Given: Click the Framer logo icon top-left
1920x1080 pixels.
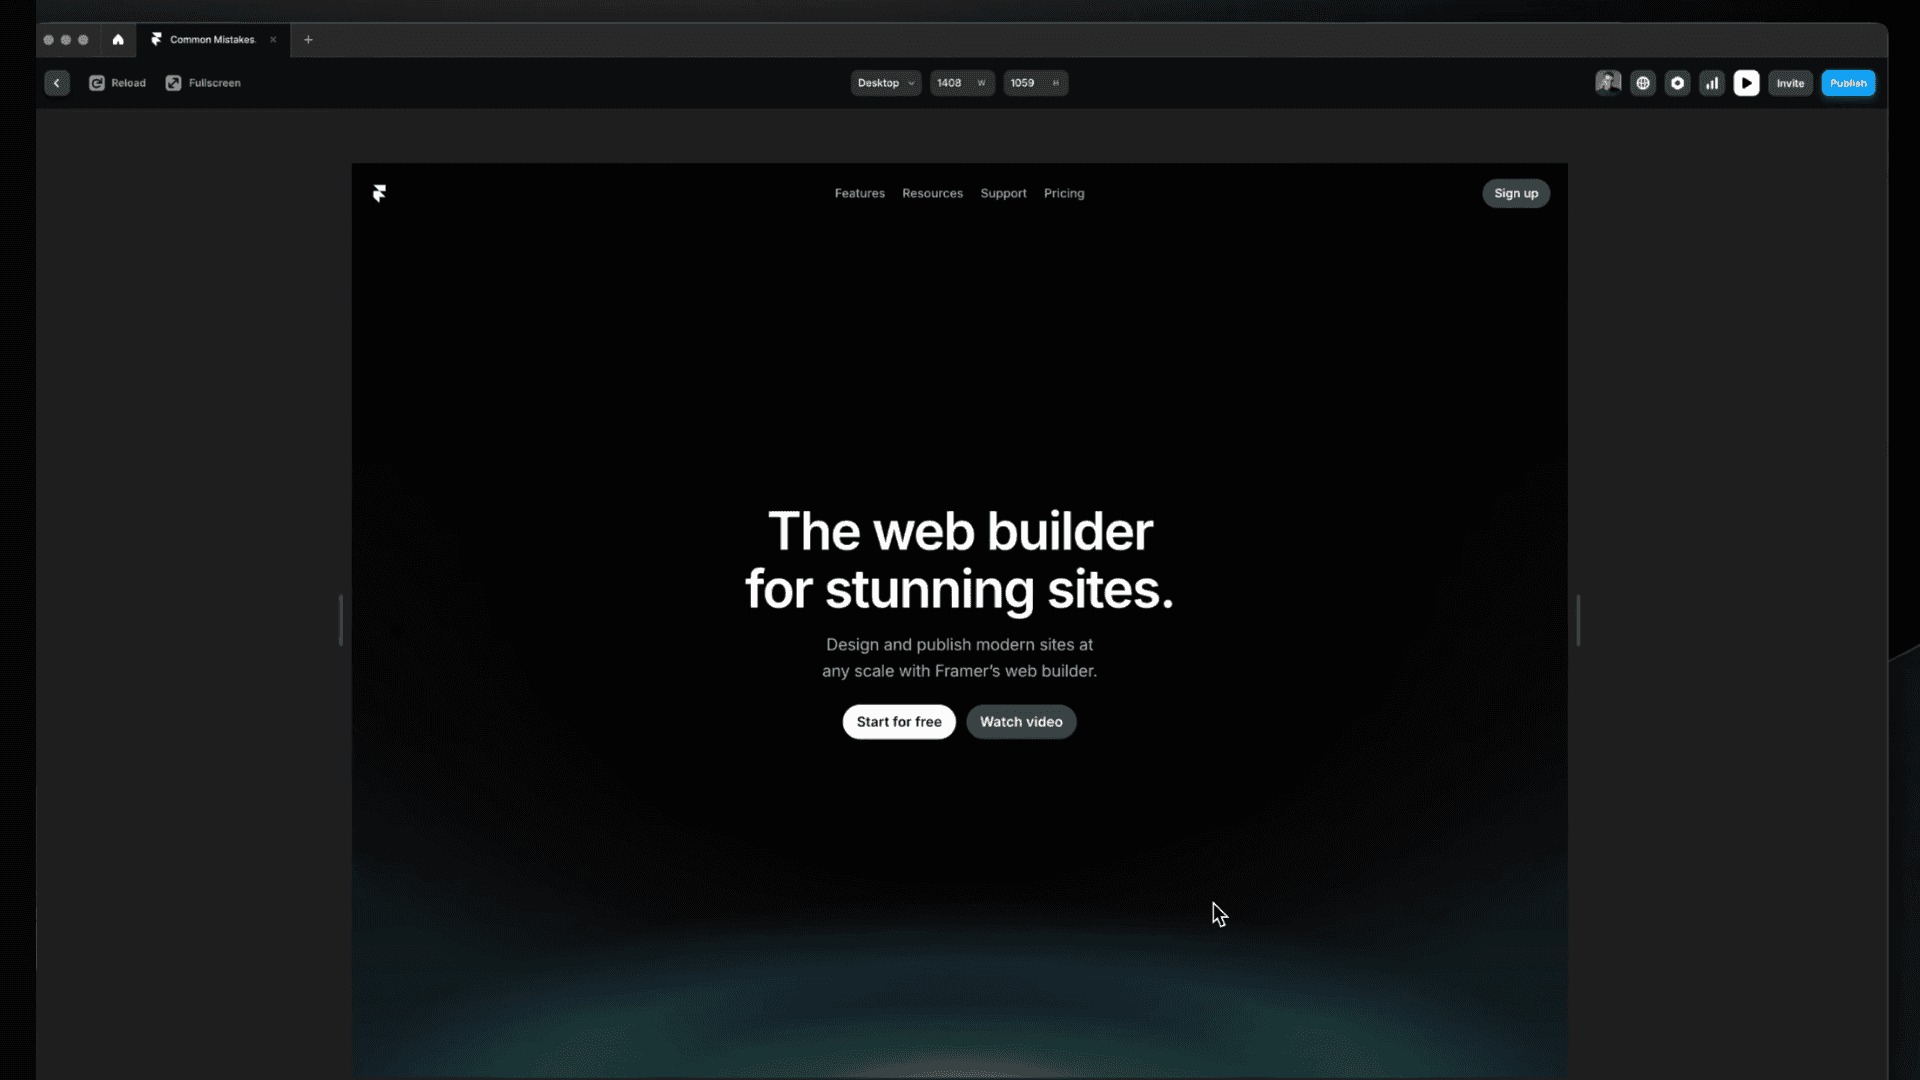Looking at the screenshot, I should tap(380, 191).
